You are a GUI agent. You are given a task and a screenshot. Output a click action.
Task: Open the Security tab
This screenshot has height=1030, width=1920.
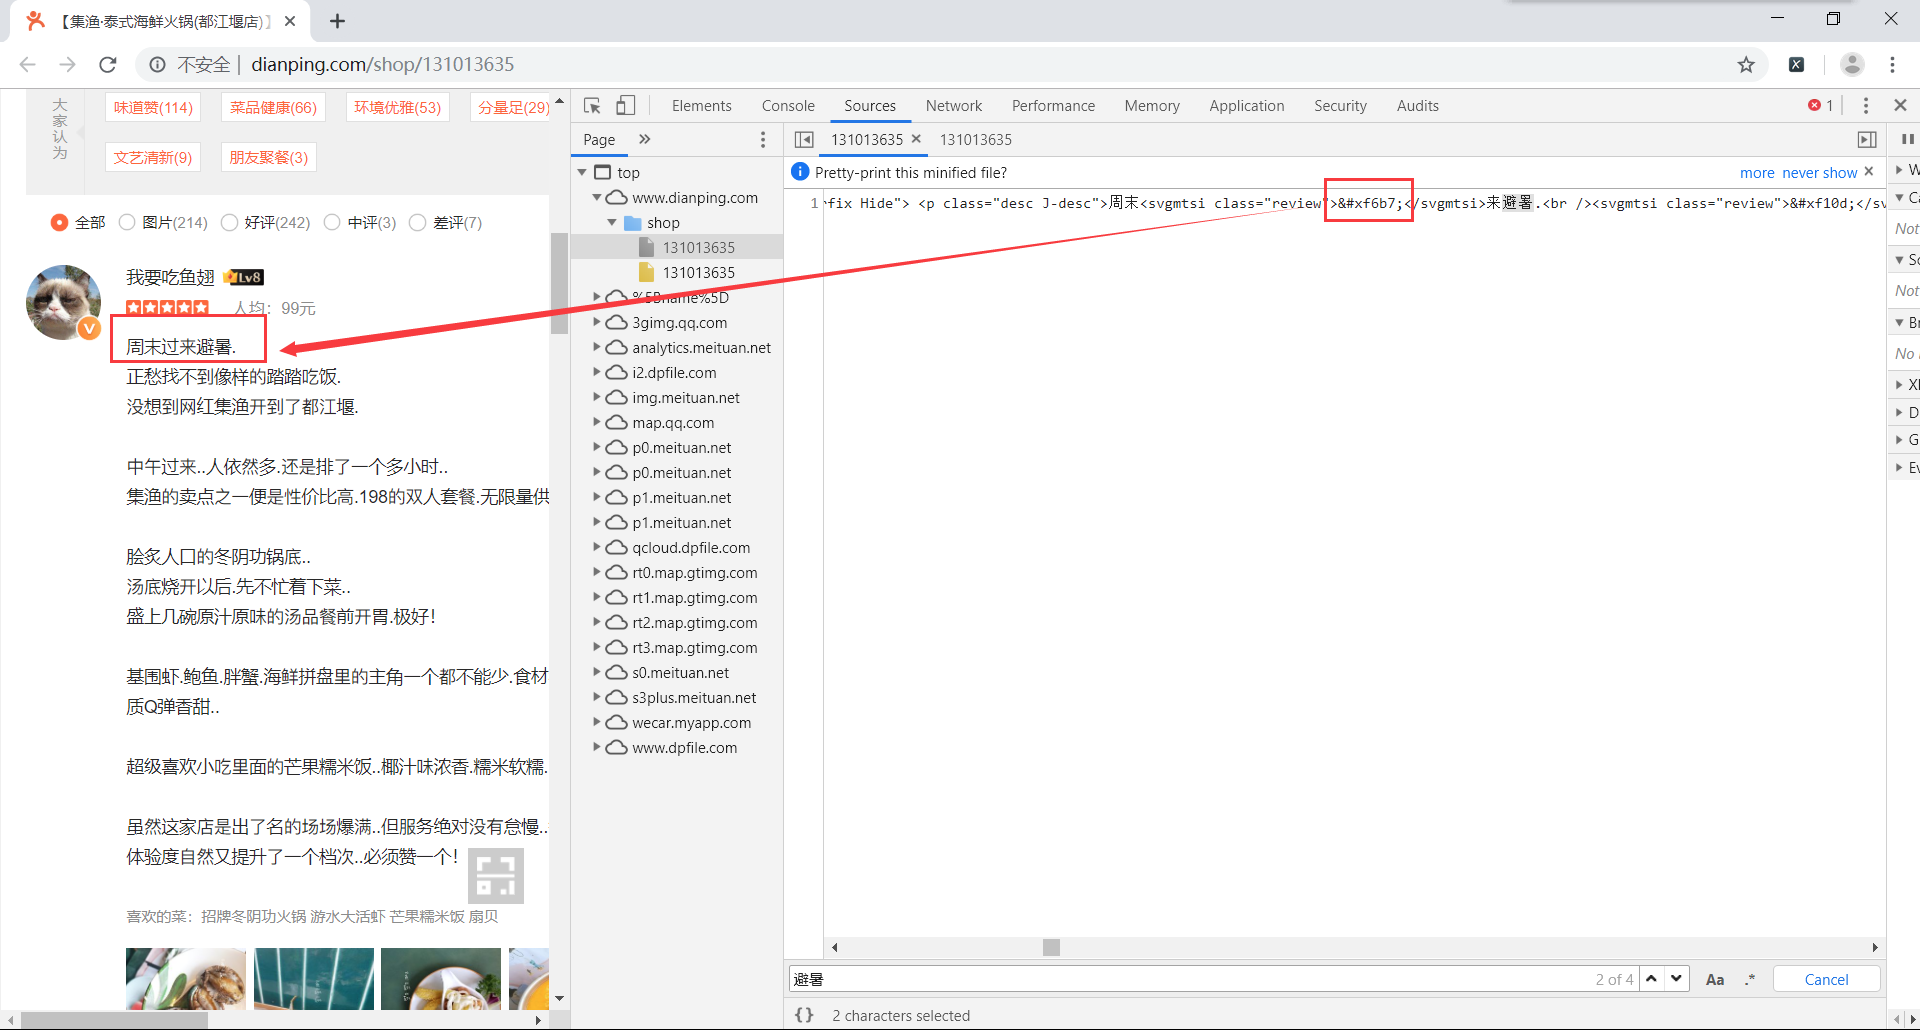point(1340,105)
